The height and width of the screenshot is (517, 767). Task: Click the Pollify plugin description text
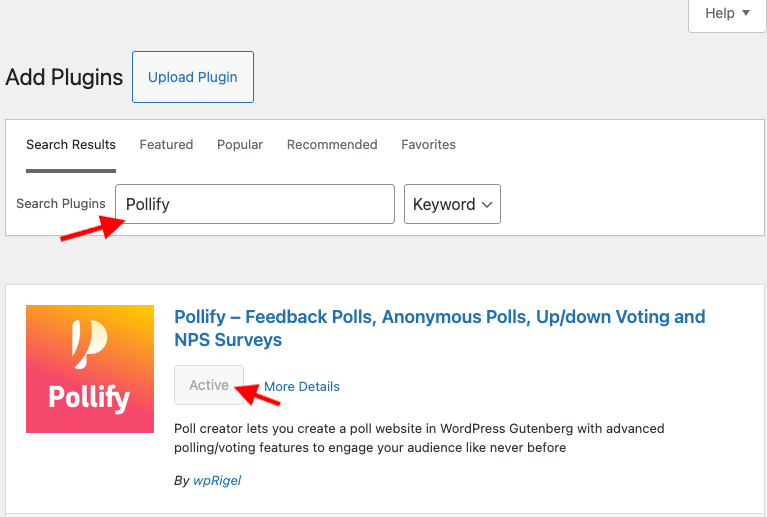coord(419,438)
